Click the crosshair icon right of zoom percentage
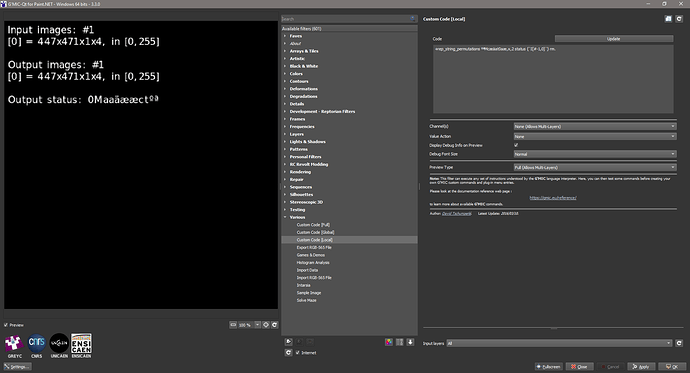Image resolution: width=690 pixels, height=373 pixels. pyautogui.click(x=266, y=325)
